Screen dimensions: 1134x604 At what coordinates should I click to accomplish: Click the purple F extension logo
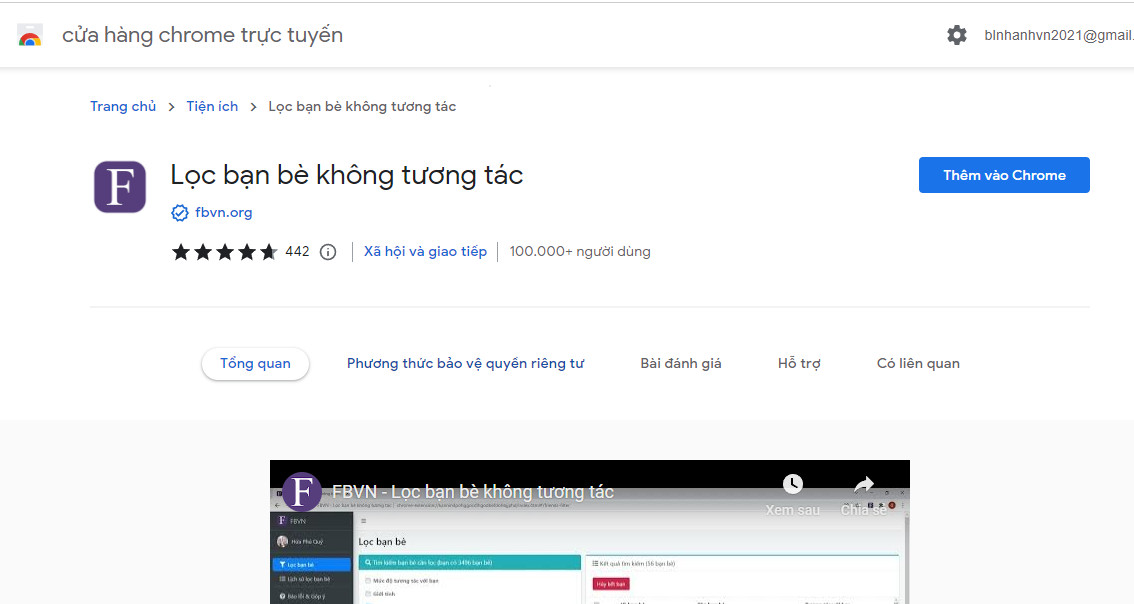coord(119,187)
